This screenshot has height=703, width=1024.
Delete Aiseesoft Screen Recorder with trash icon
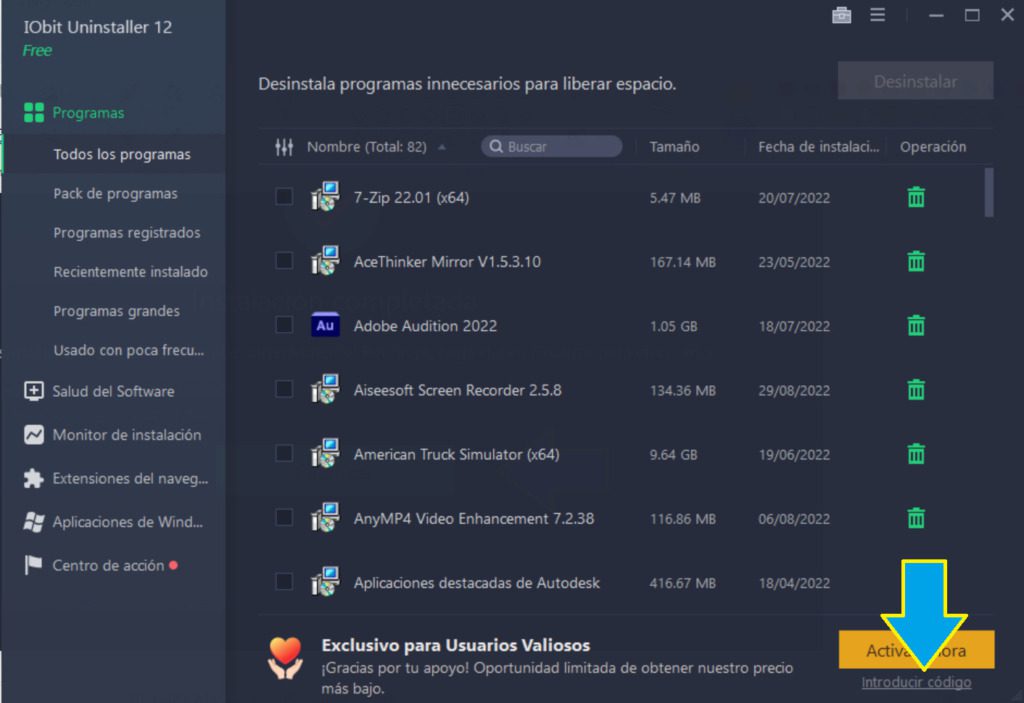pos(916,389)
